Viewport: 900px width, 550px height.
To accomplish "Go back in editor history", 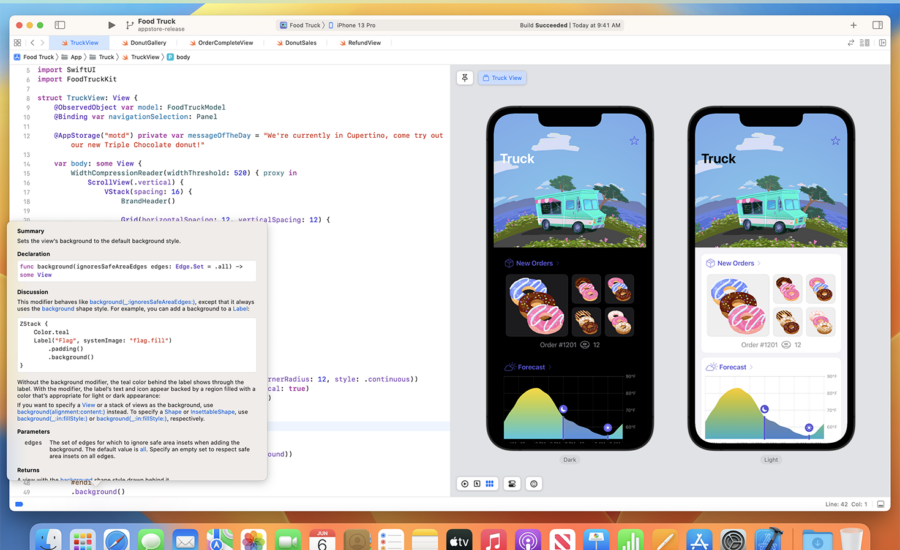I will pos(32,42).
